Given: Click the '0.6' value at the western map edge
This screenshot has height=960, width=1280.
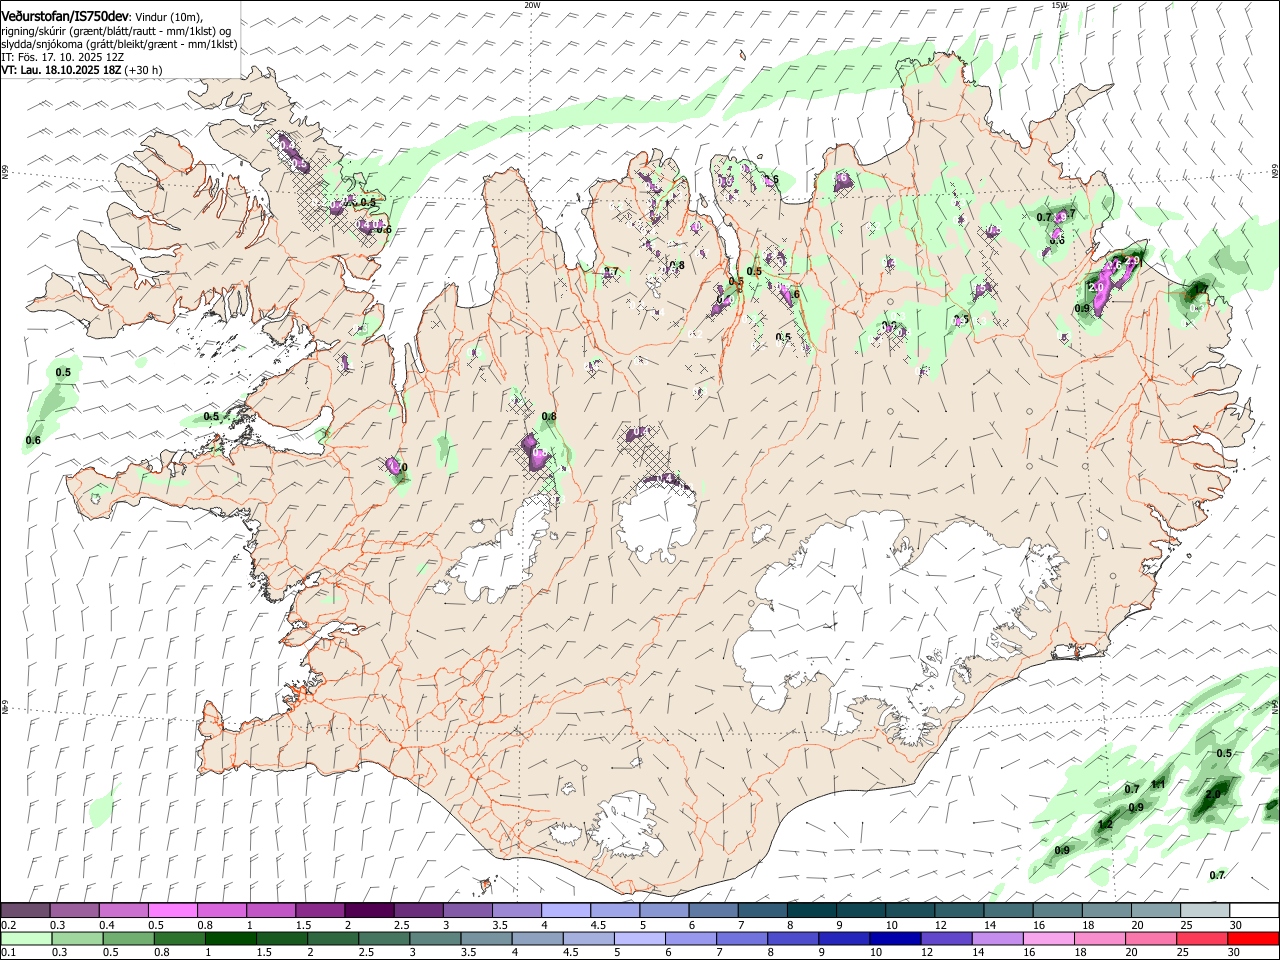Looking at the screenshot, I should (x=33, y=440).
